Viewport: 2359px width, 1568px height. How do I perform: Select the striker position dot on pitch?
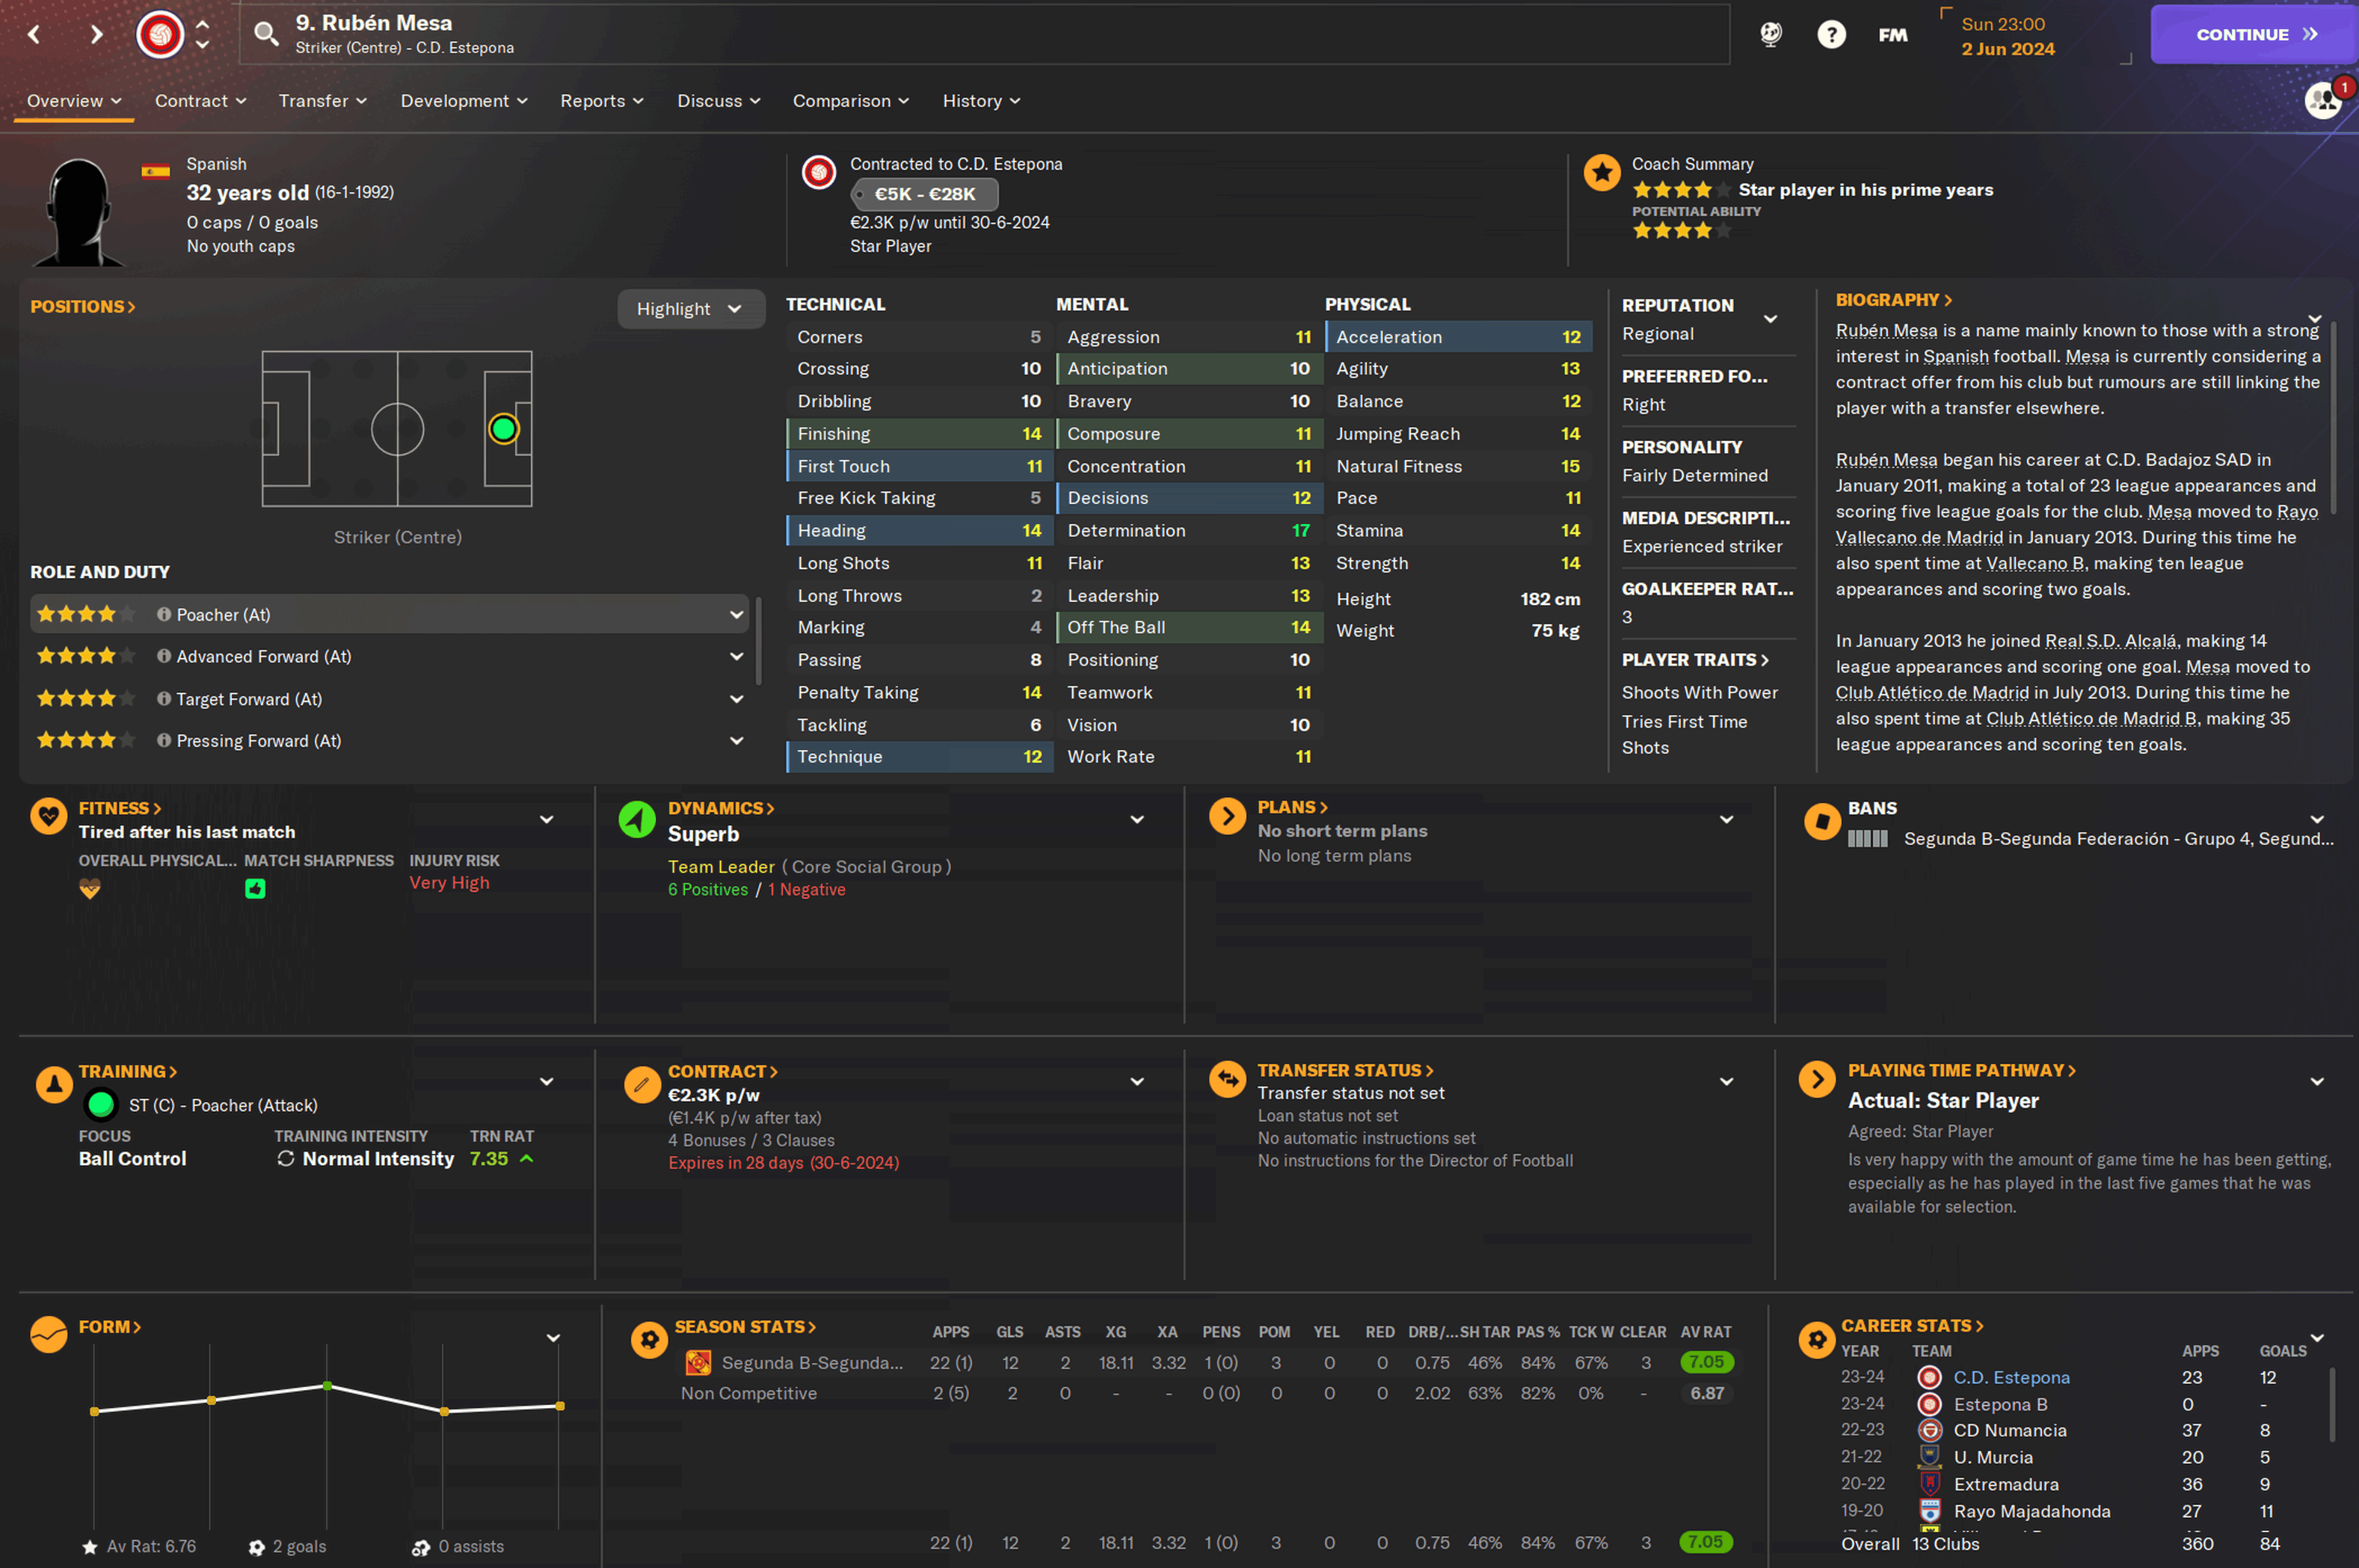click(503, 429)
